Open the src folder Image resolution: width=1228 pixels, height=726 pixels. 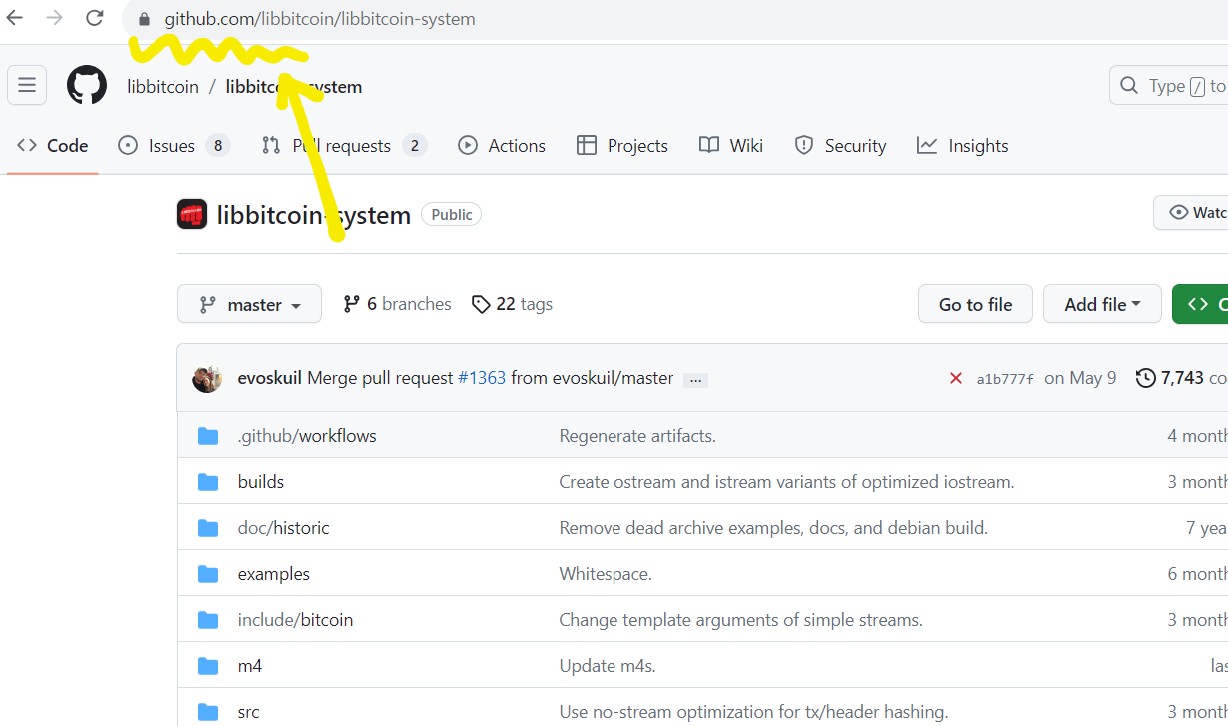248,712
